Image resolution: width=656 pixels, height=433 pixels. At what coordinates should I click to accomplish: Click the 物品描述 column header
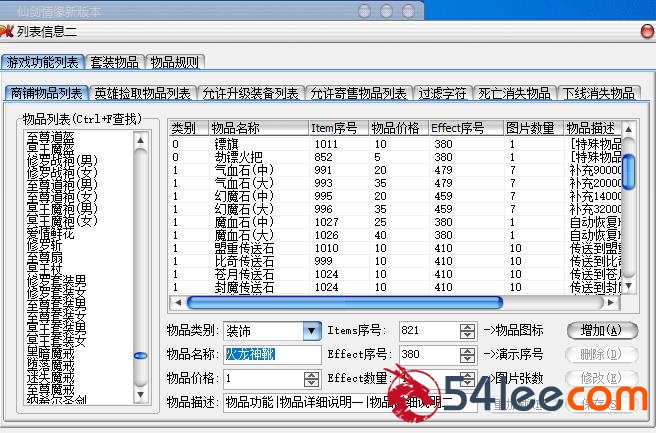[x=592, y=128]
